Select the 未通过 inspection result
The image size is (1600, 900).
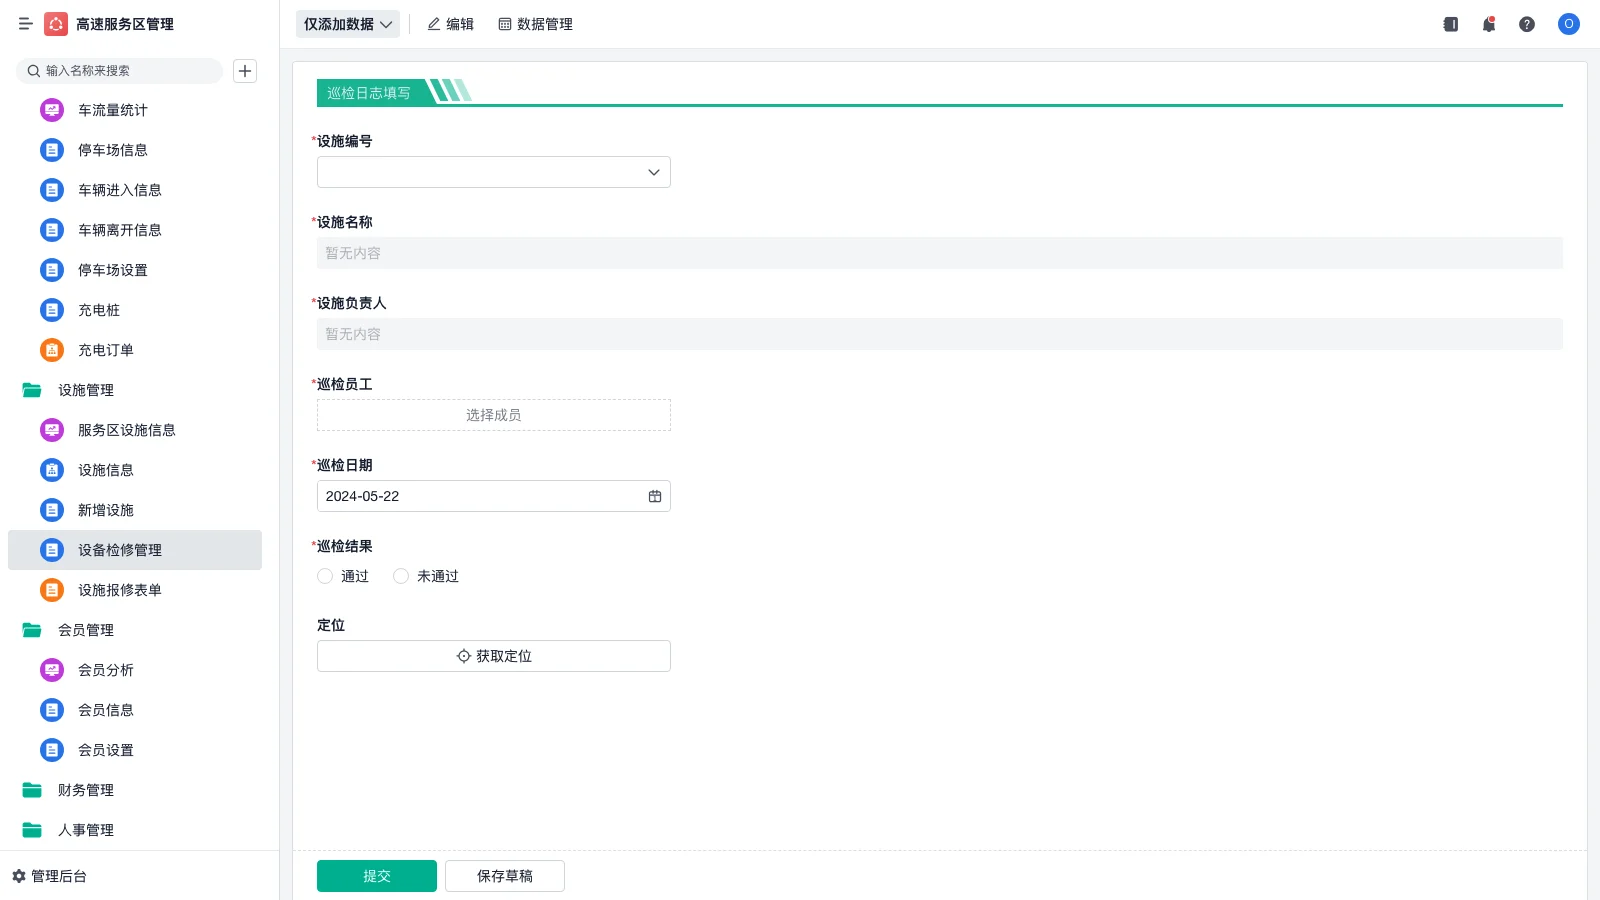point(401,576)
